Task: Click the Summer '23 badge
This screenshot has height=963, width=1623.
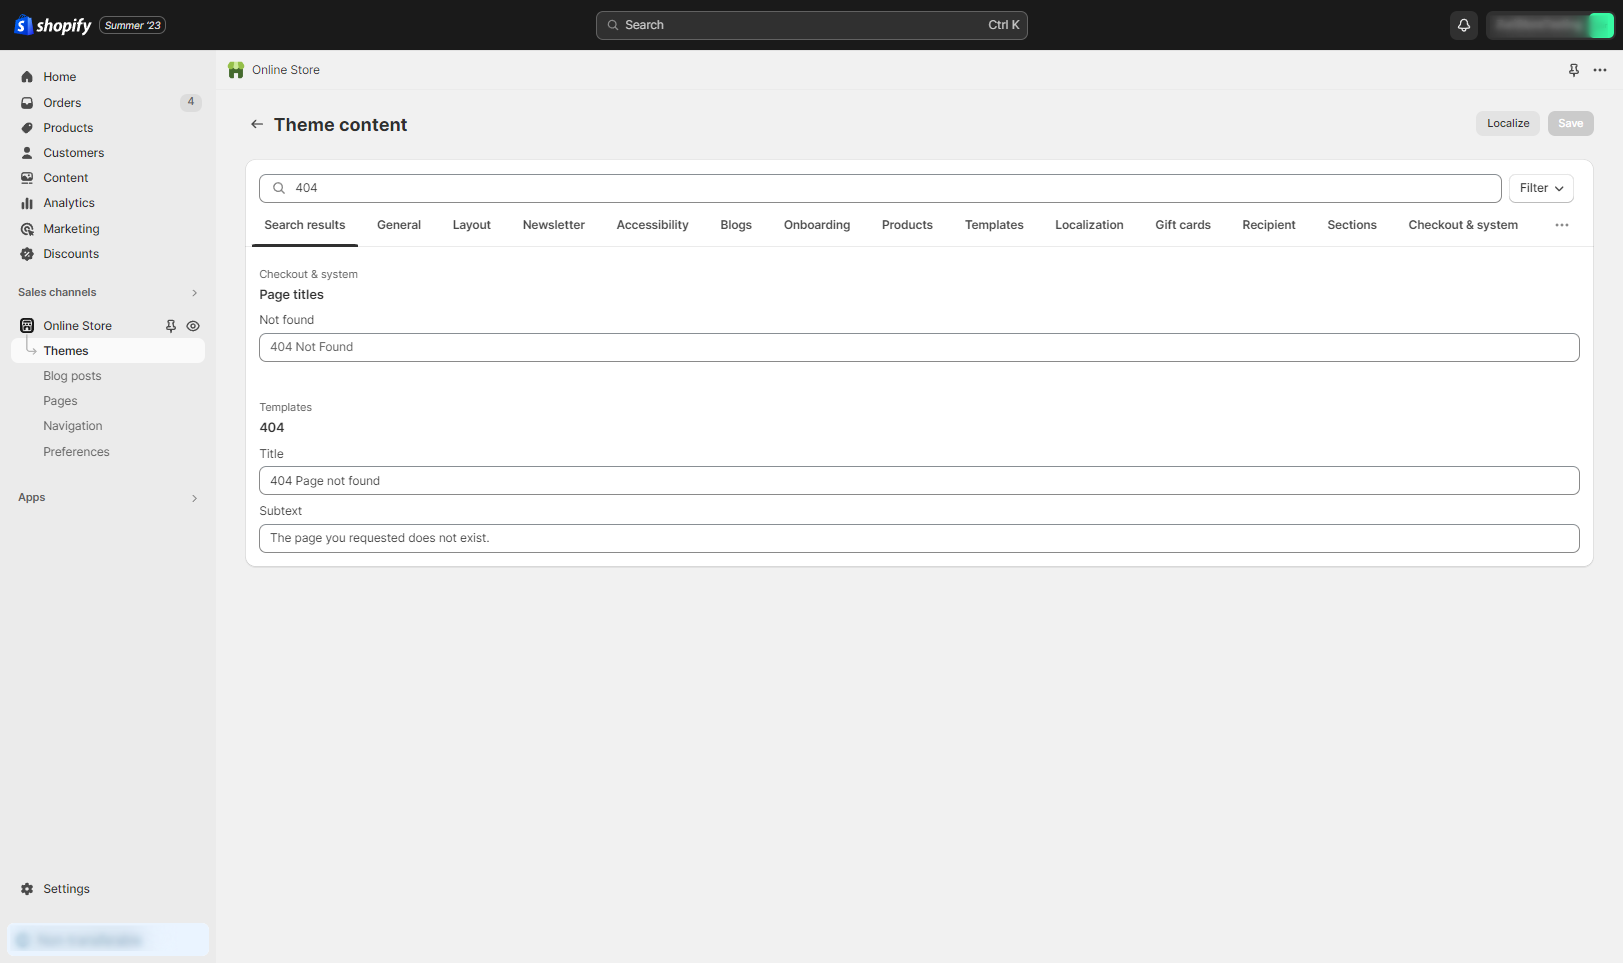Action: (132, 25)
